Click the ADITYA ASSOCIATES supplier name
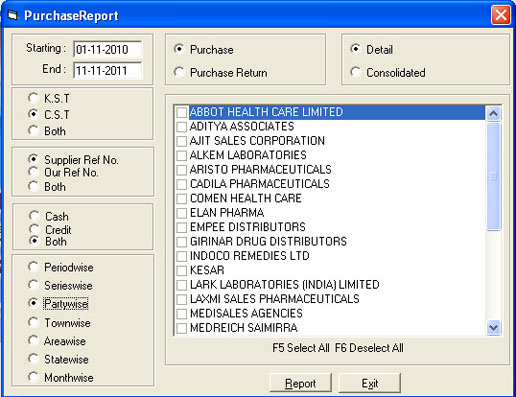Screen dimensions: 516x397 coord(242,126)
